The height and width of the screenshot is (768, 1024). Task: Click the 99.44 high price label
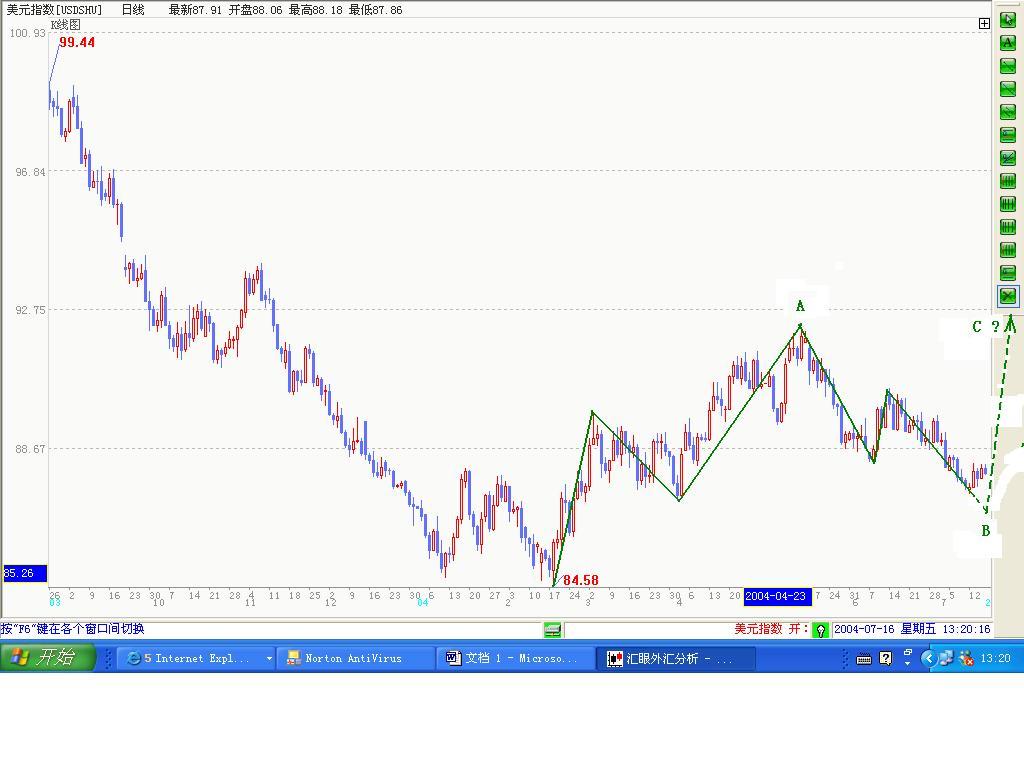77,42
